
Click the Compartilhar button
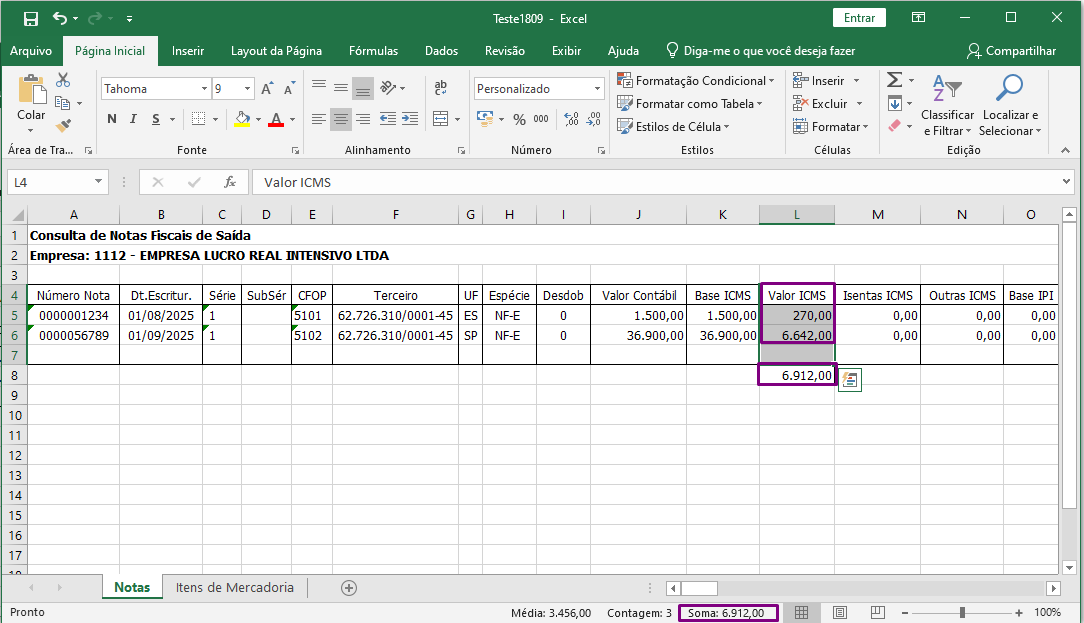[x=1011, y=51]
